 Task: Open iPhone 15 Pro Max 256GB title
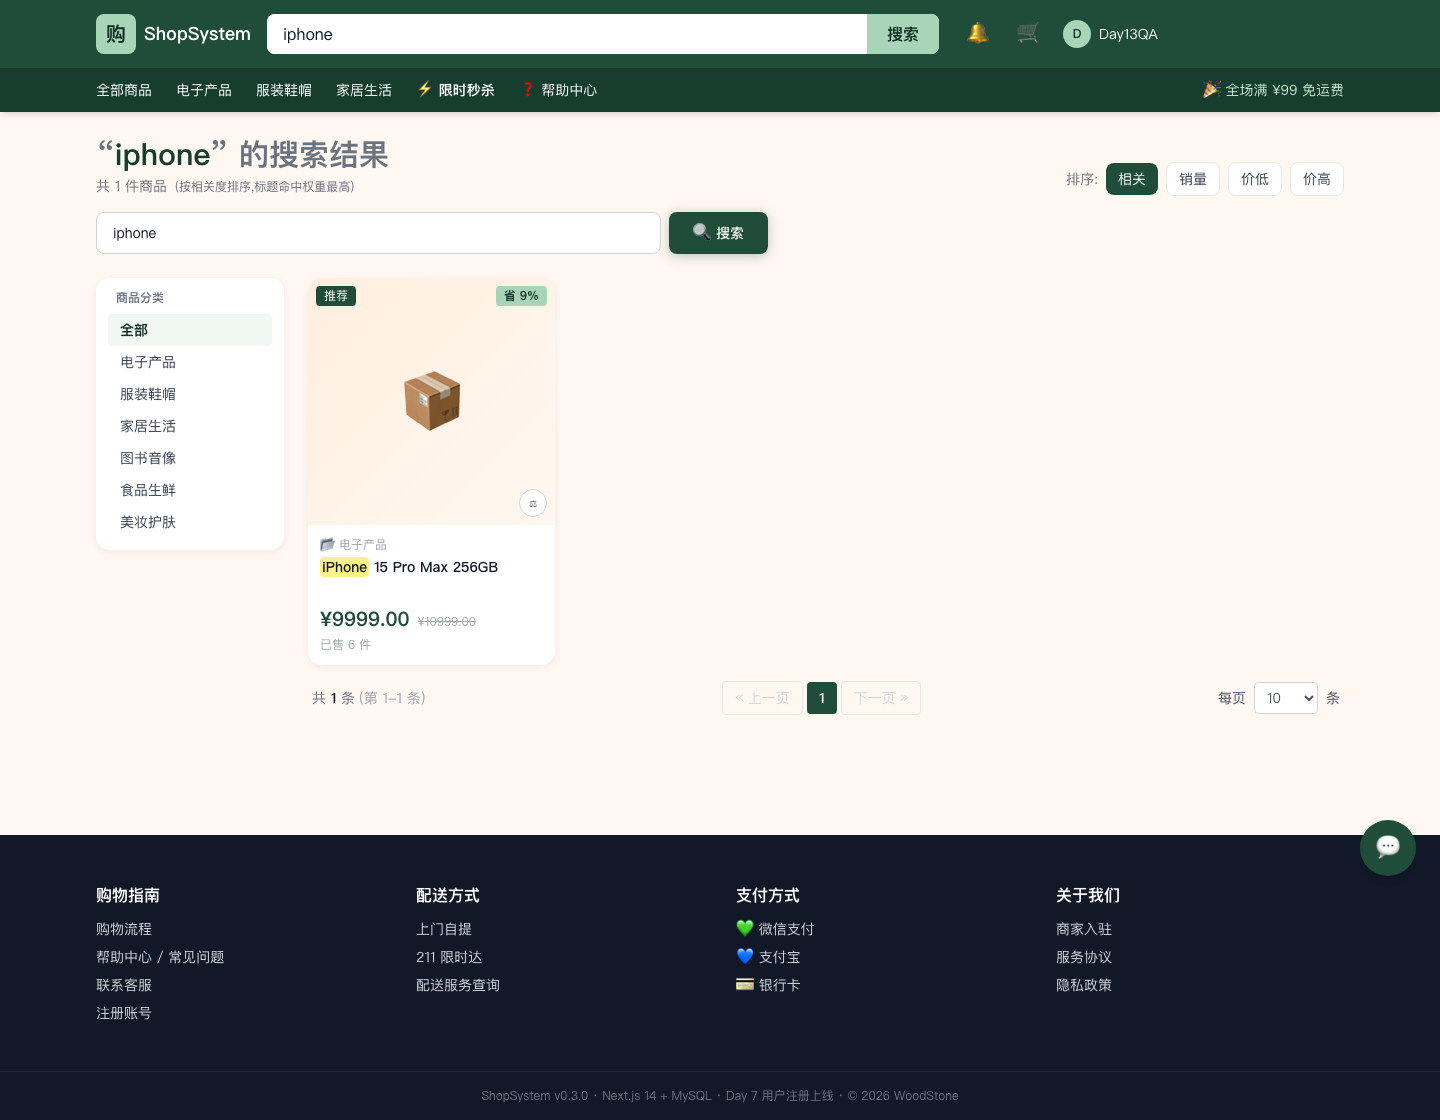[x=409, y=567]
